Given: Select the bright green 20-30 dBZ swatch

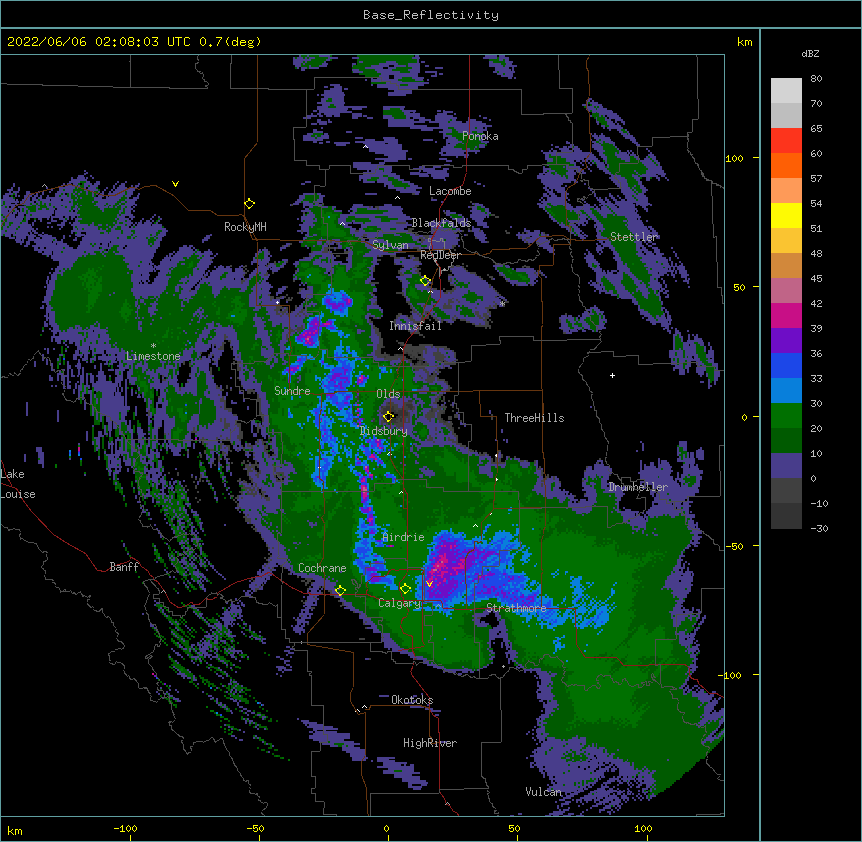Looking at the screenshot, I should click(786, 416).
